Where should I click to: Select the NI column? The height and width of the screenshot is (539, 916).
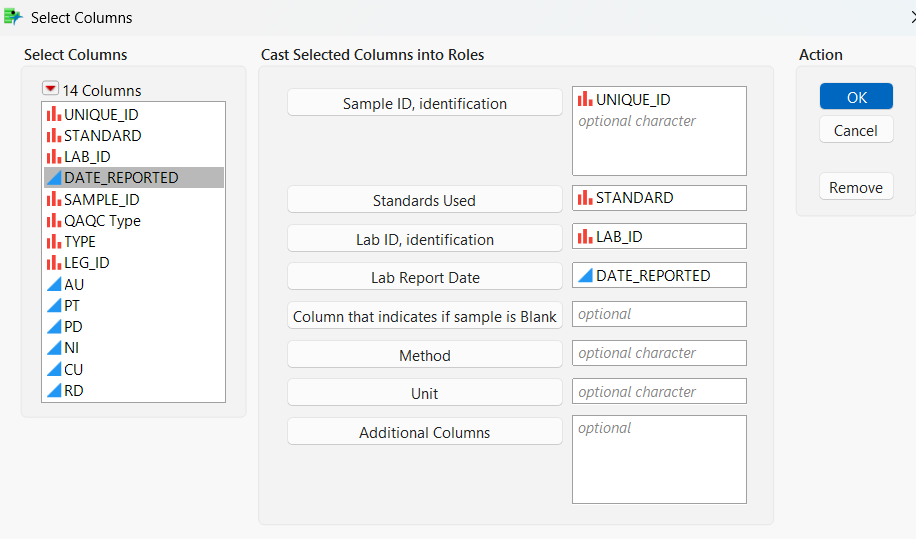click(134, 347)
